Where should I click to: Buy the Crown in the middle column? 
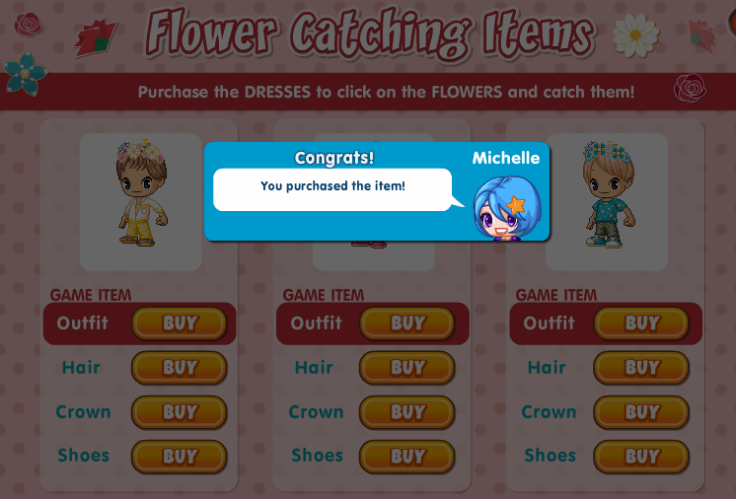coord(407,412)
